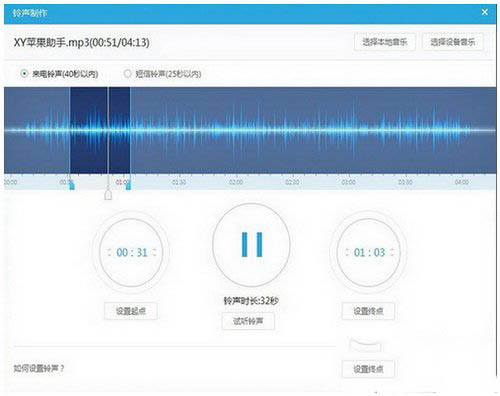
Task: Click the 选择设备音乐 button
Action: tap(453, 42)
